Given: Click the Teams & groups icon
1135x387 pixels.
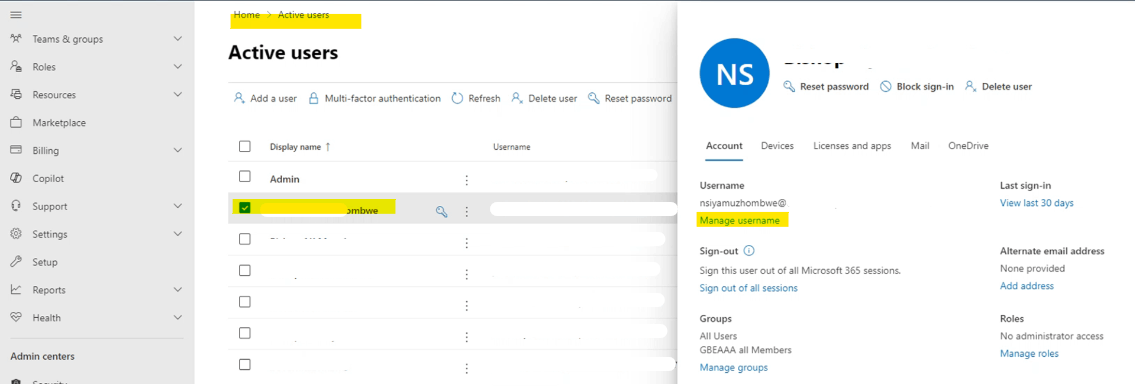Looking at the screenshot, I should 16,39.
